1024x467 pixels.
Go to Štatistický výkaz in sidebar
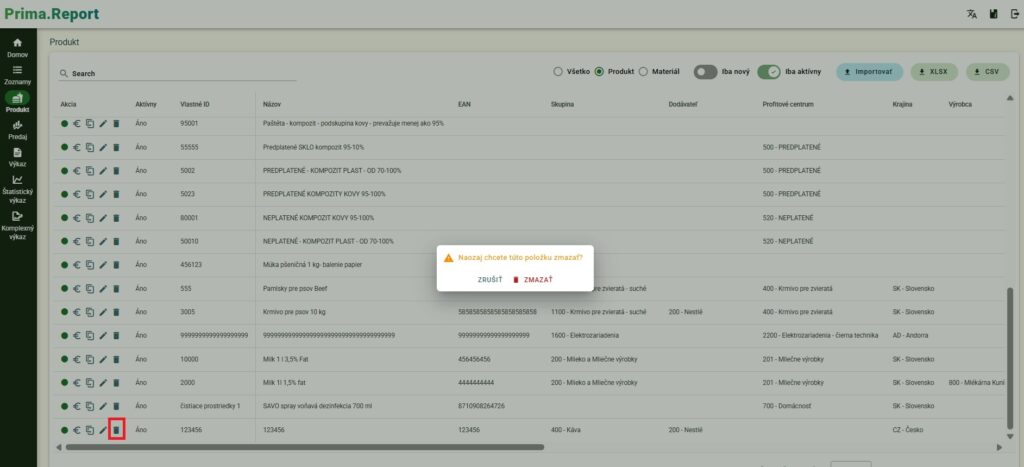17,189
